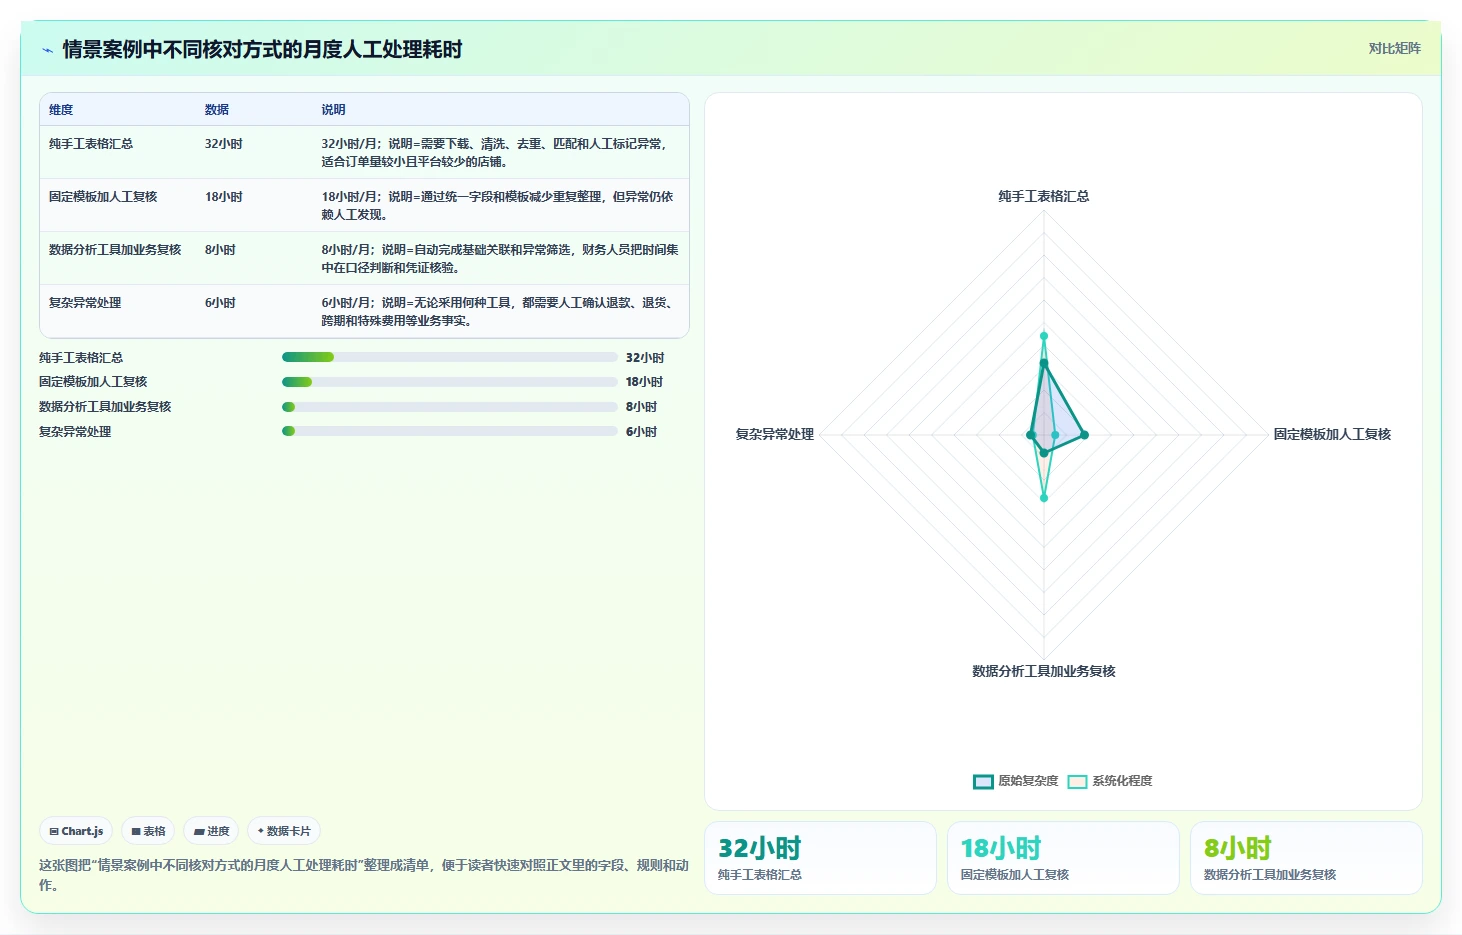
Task: Click bottom radar data point of 系统化程度
Action: click(1044, 497)
